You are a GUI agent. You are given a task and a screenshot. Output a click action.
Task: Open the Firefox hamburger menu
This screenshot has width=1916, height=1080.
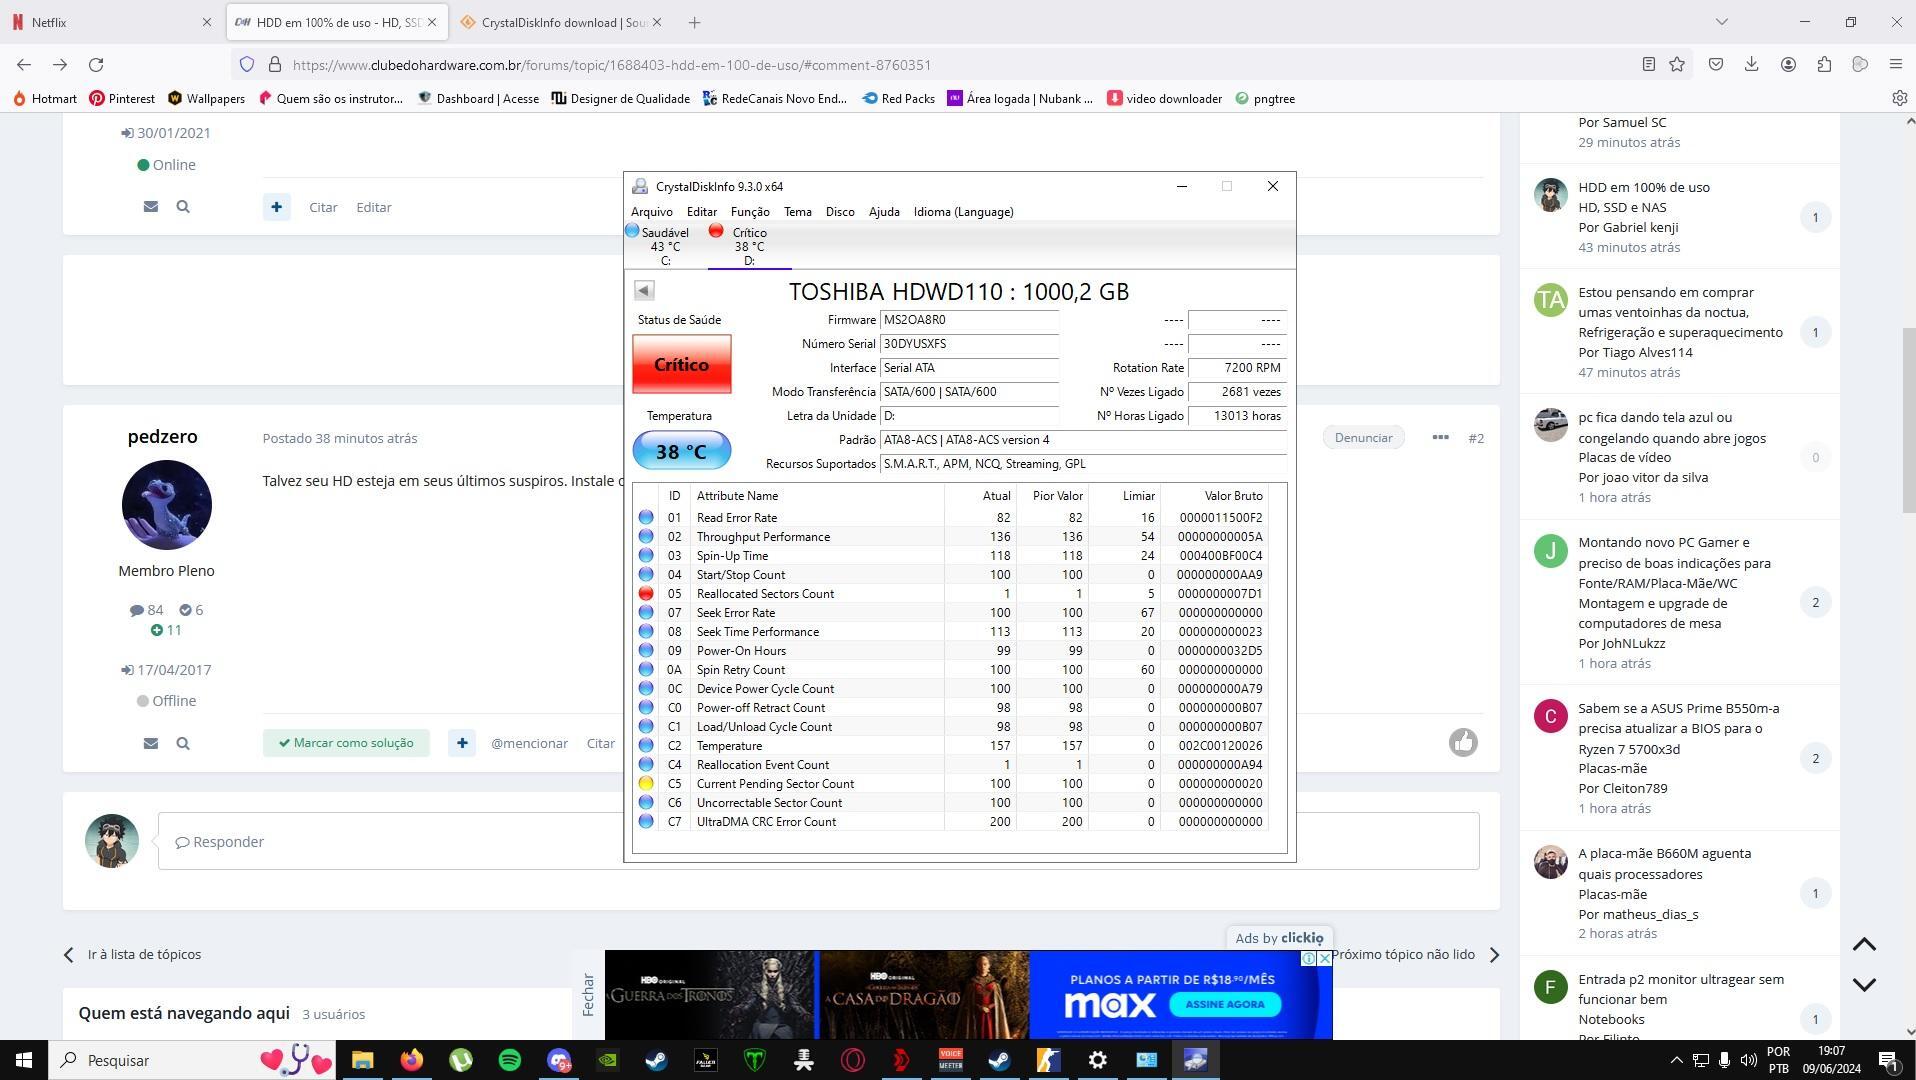(1896, 64)
